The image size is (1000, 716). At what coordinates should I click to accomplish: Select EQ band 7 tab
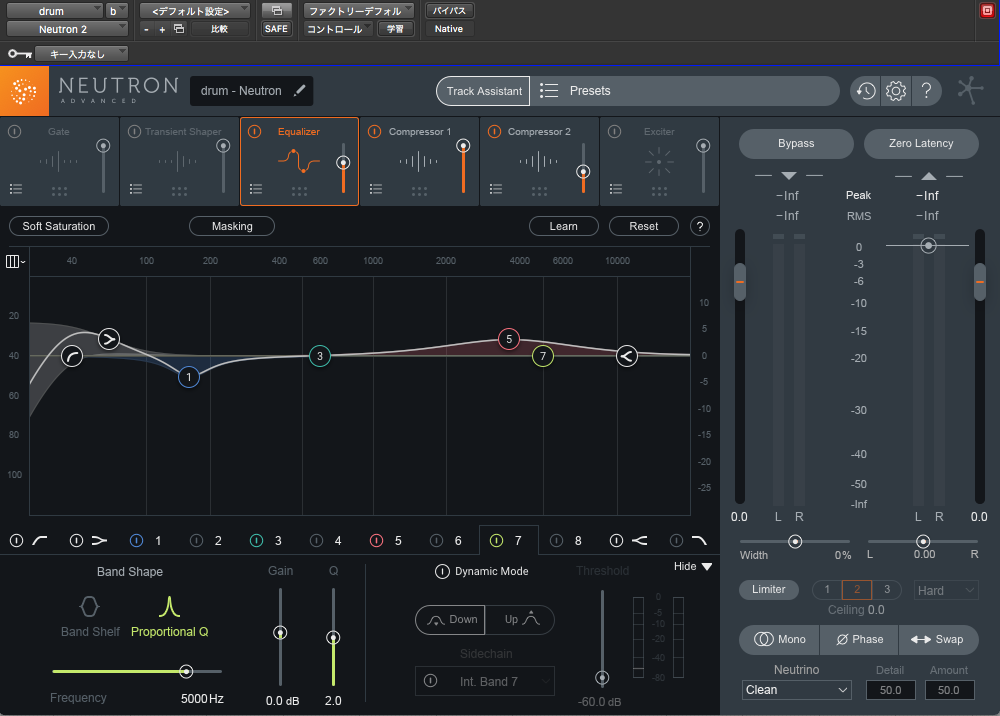tap(508, 541)
